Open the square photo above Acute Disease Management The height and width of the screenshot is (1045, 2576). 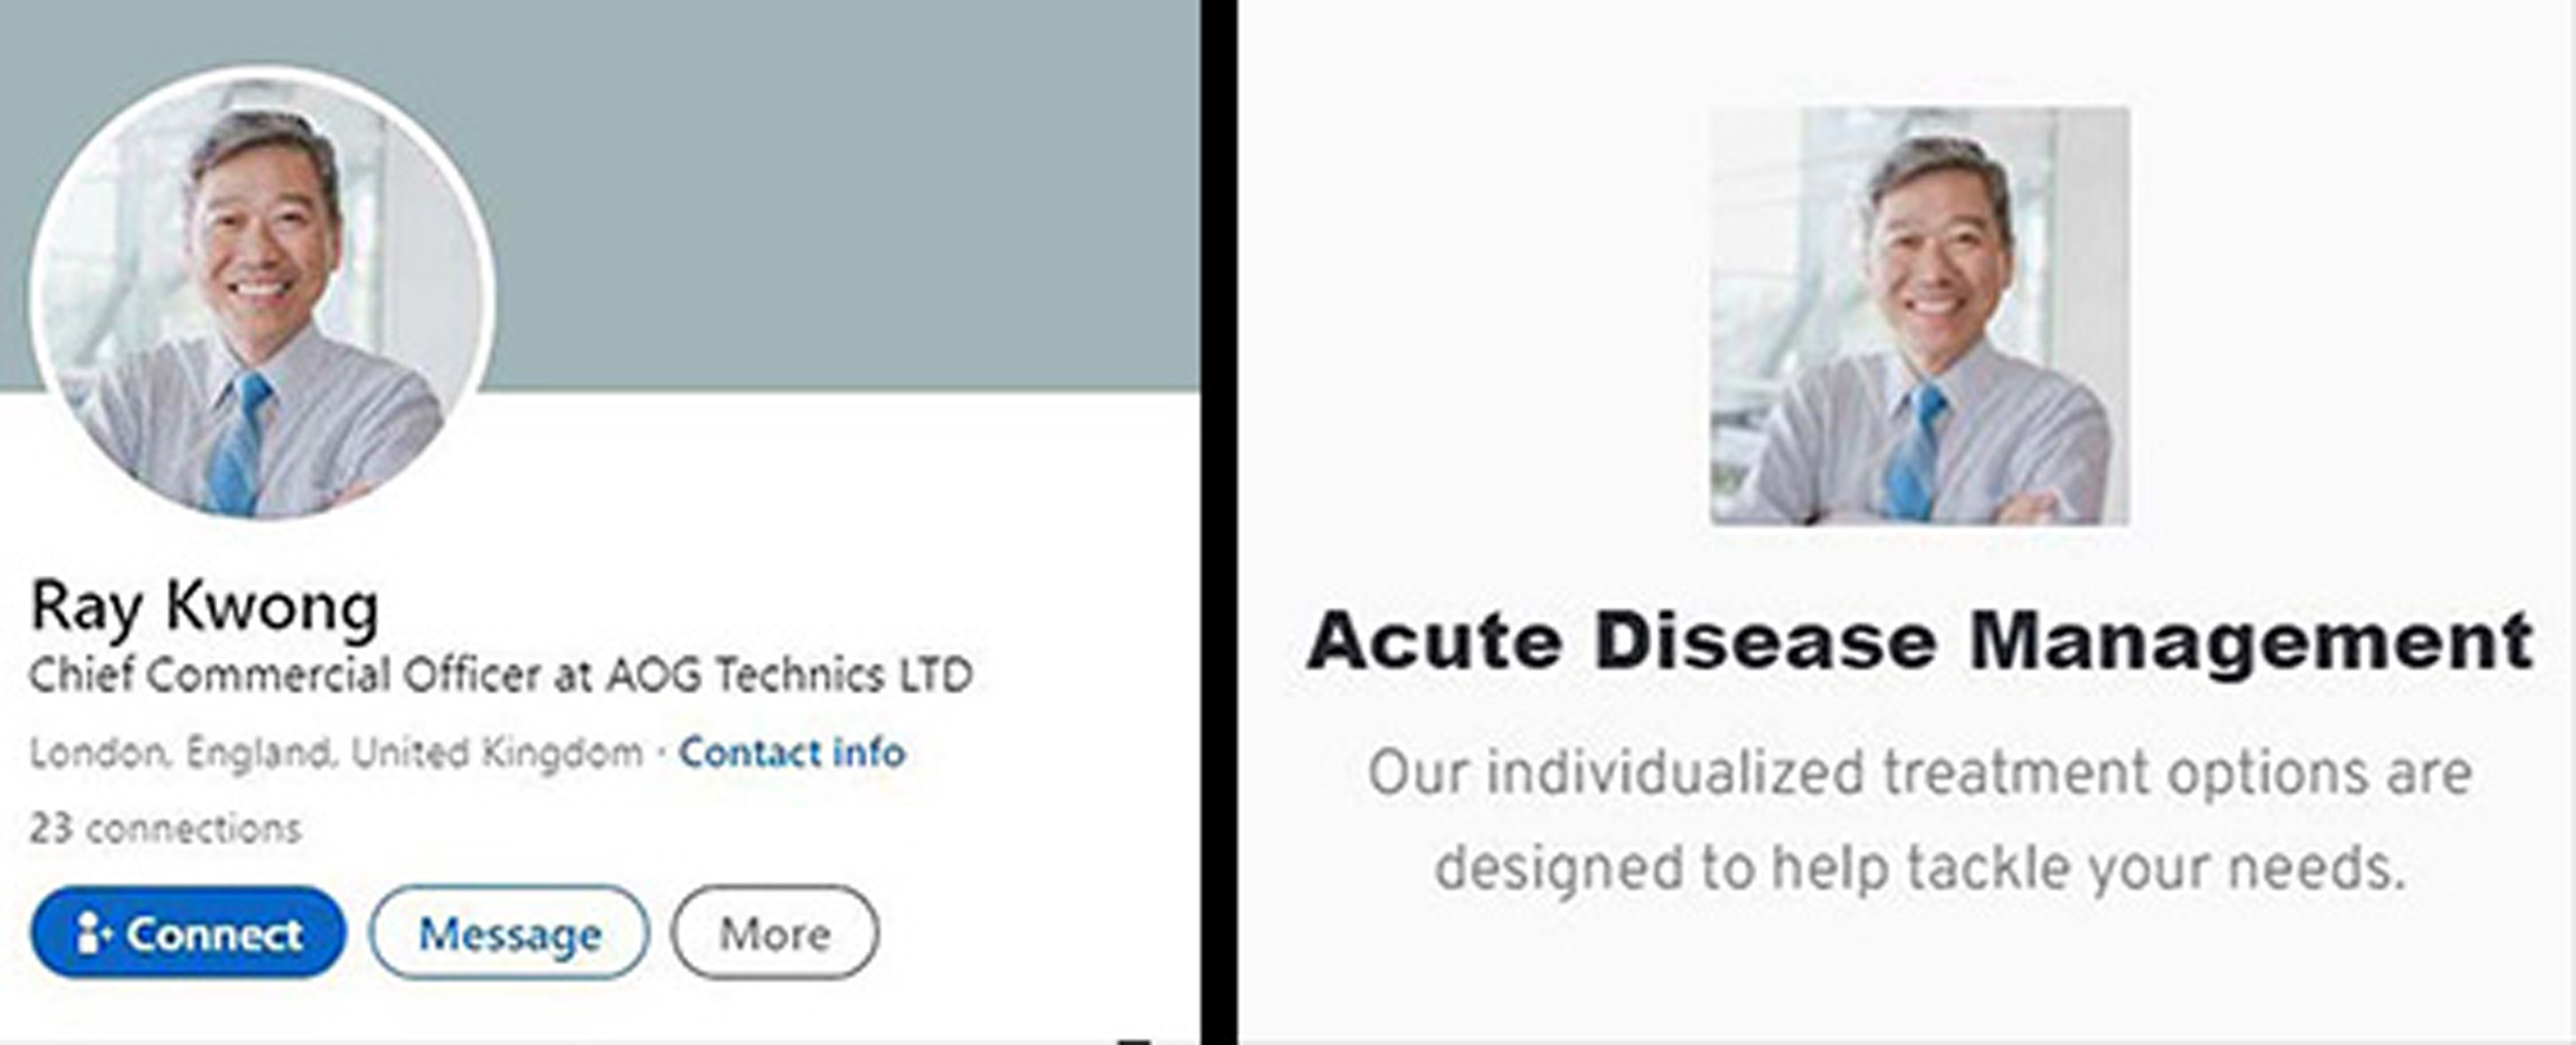[1919, 315]
